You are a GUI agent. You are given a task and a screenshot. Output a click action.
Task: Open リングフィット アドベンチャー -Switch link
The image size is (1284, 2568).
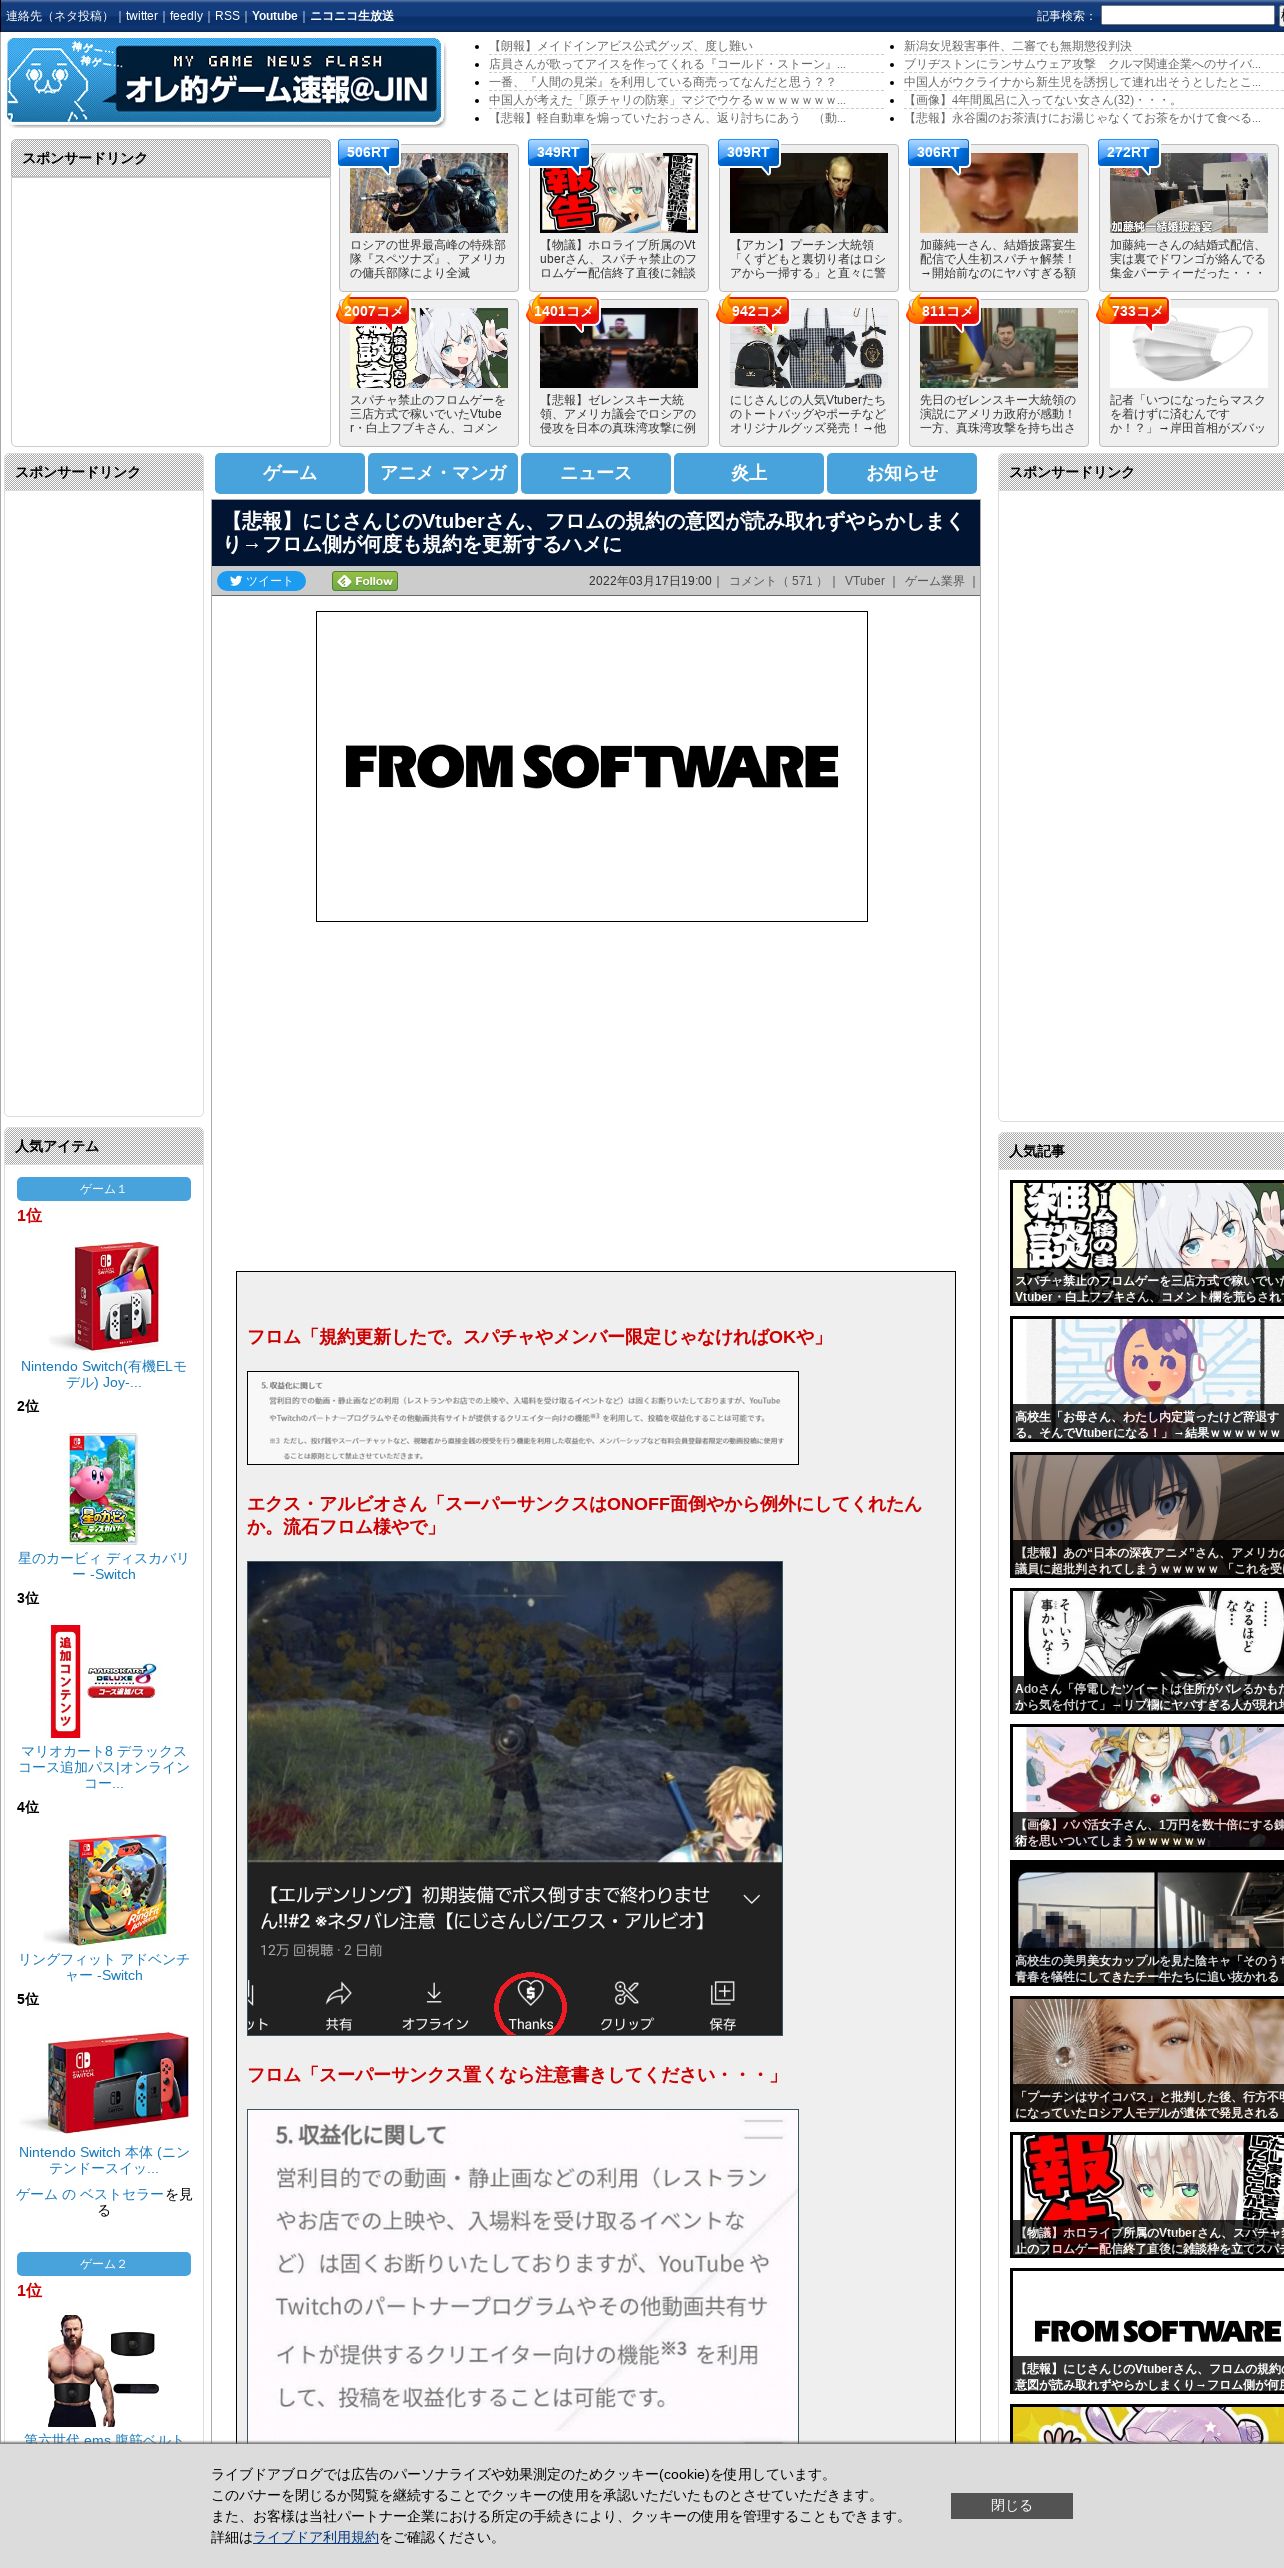103,1967
